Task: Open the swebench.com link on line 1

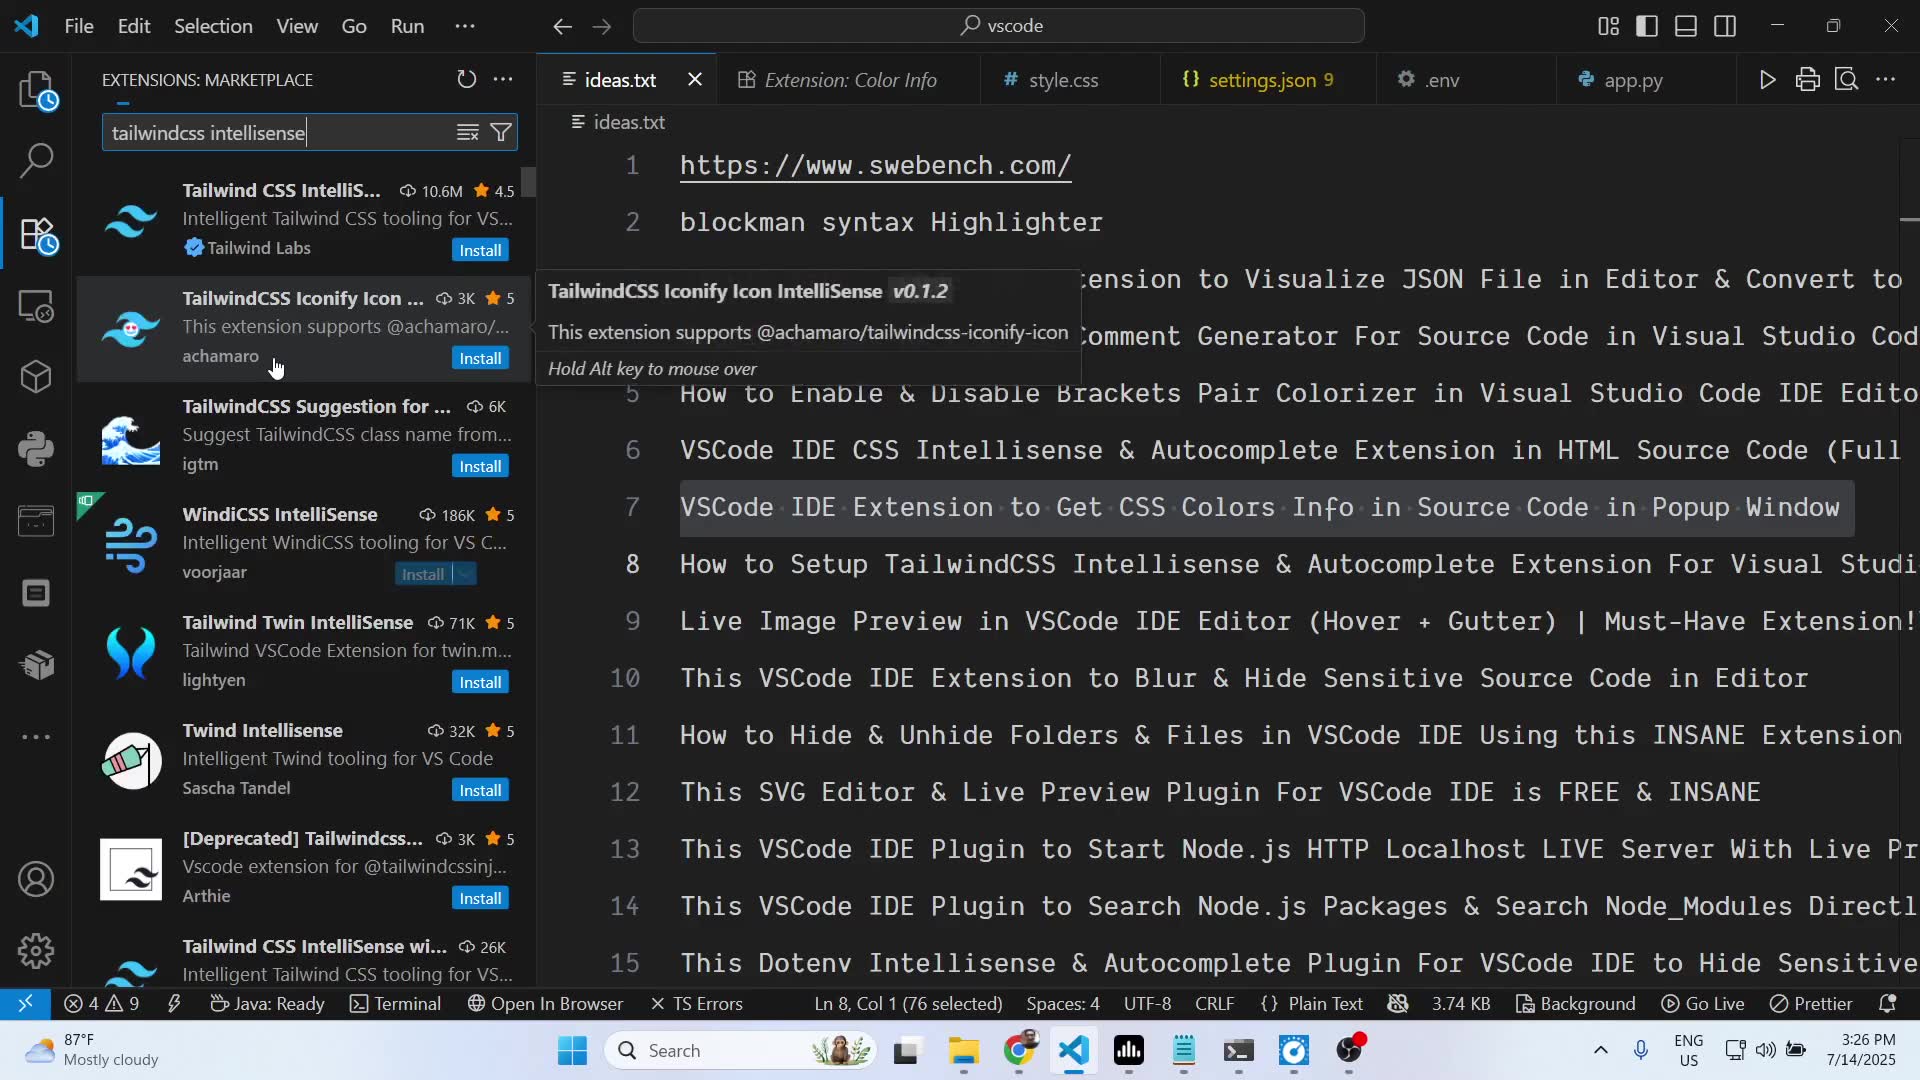Action: pos(875,166)
